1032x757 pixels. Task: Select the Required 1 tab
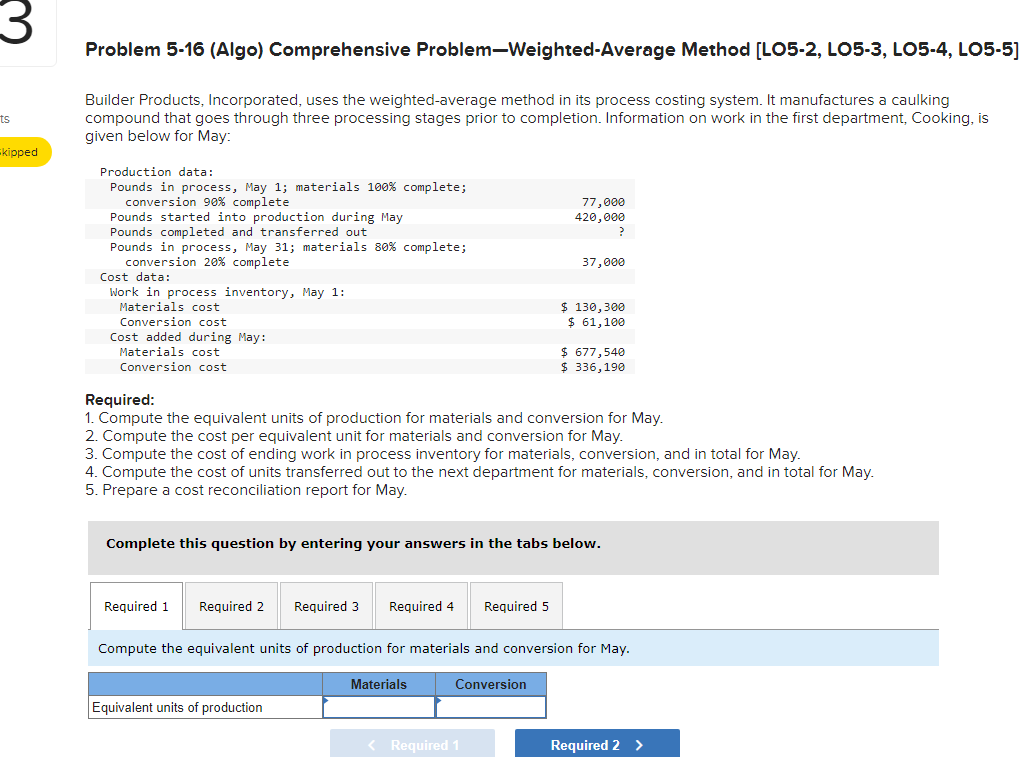[x=136, y=605]
